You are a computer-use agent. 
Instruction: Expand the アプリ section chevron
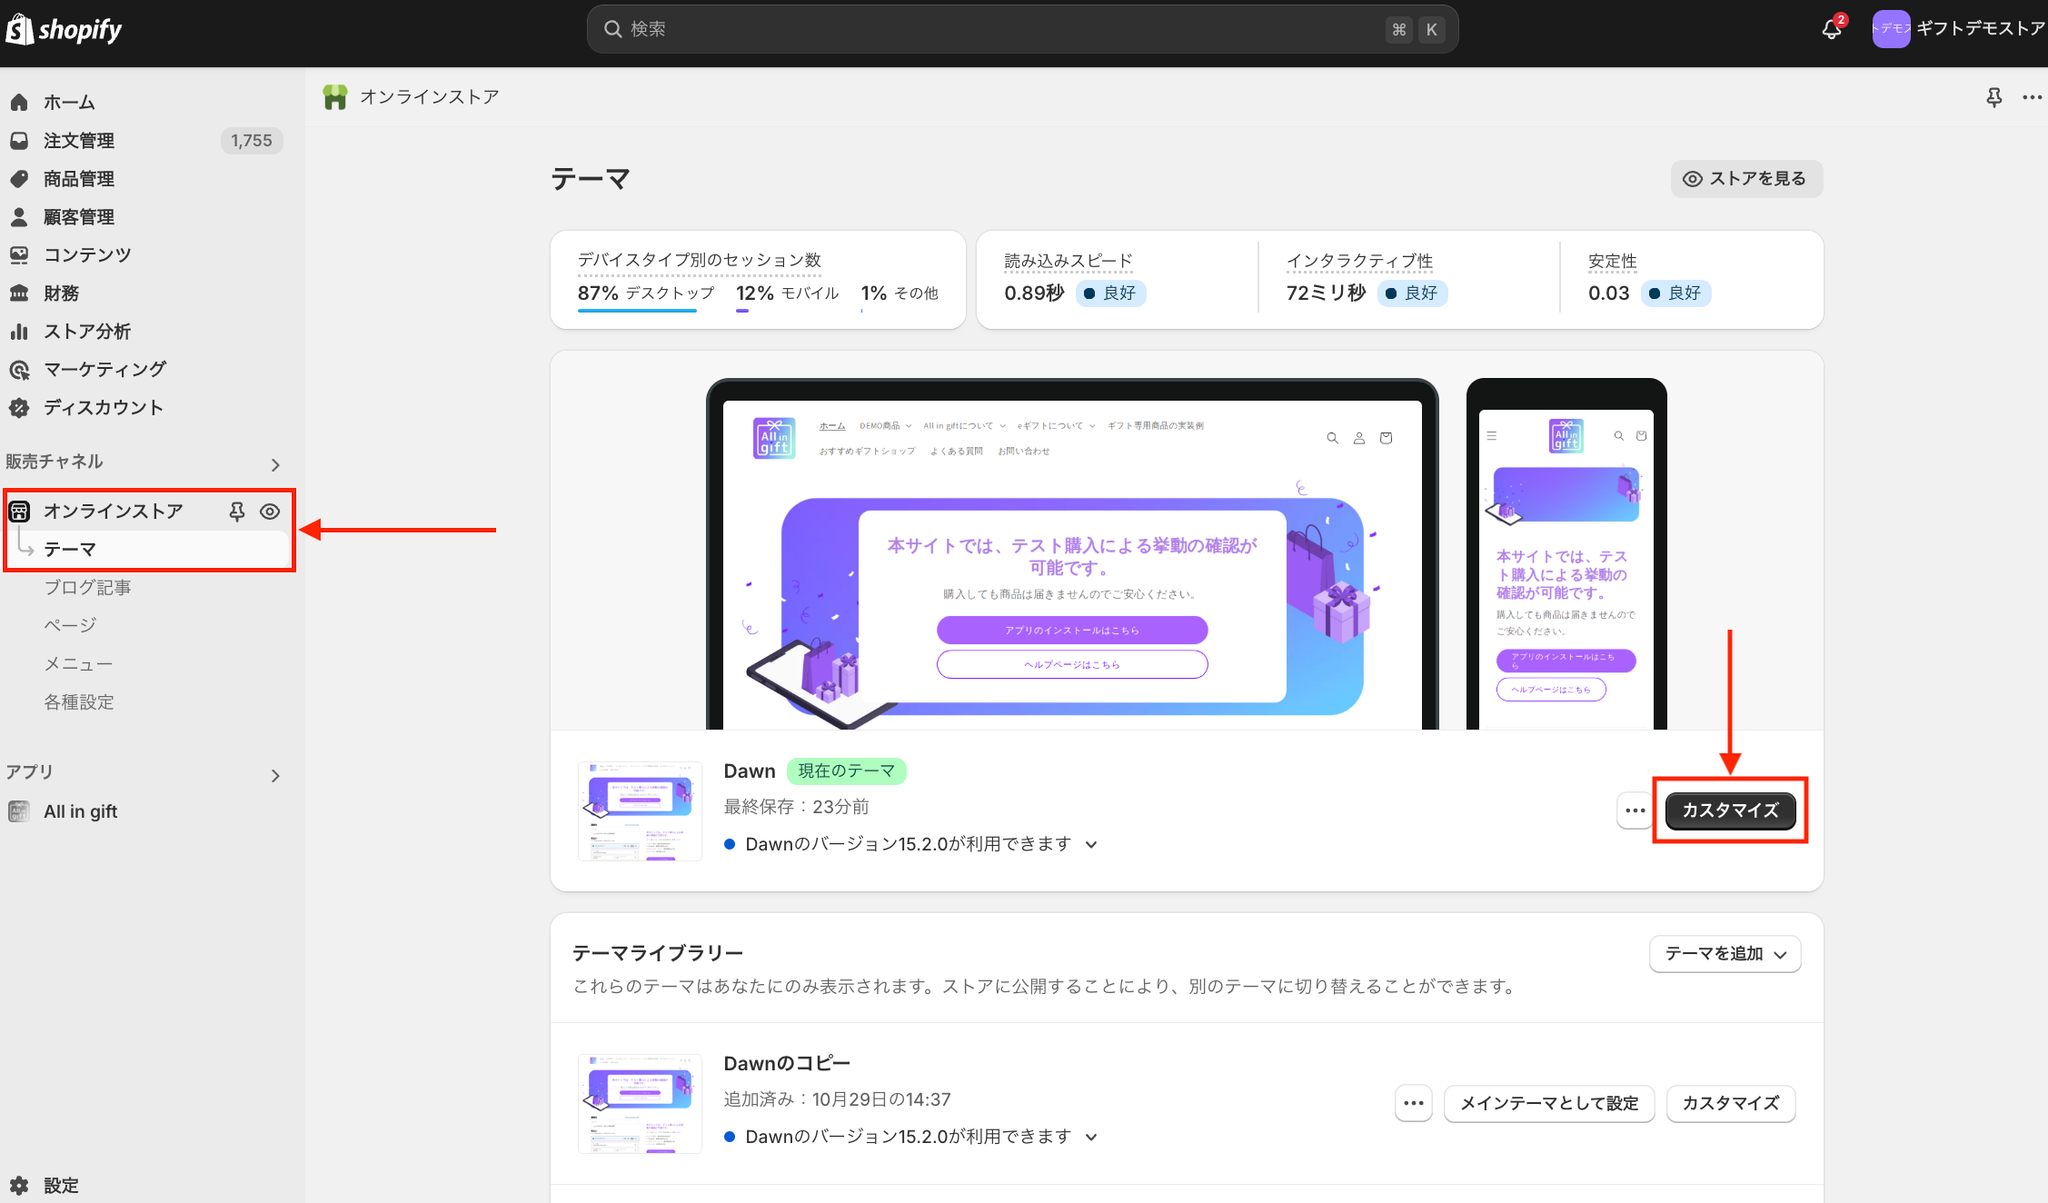click(275, 776)
